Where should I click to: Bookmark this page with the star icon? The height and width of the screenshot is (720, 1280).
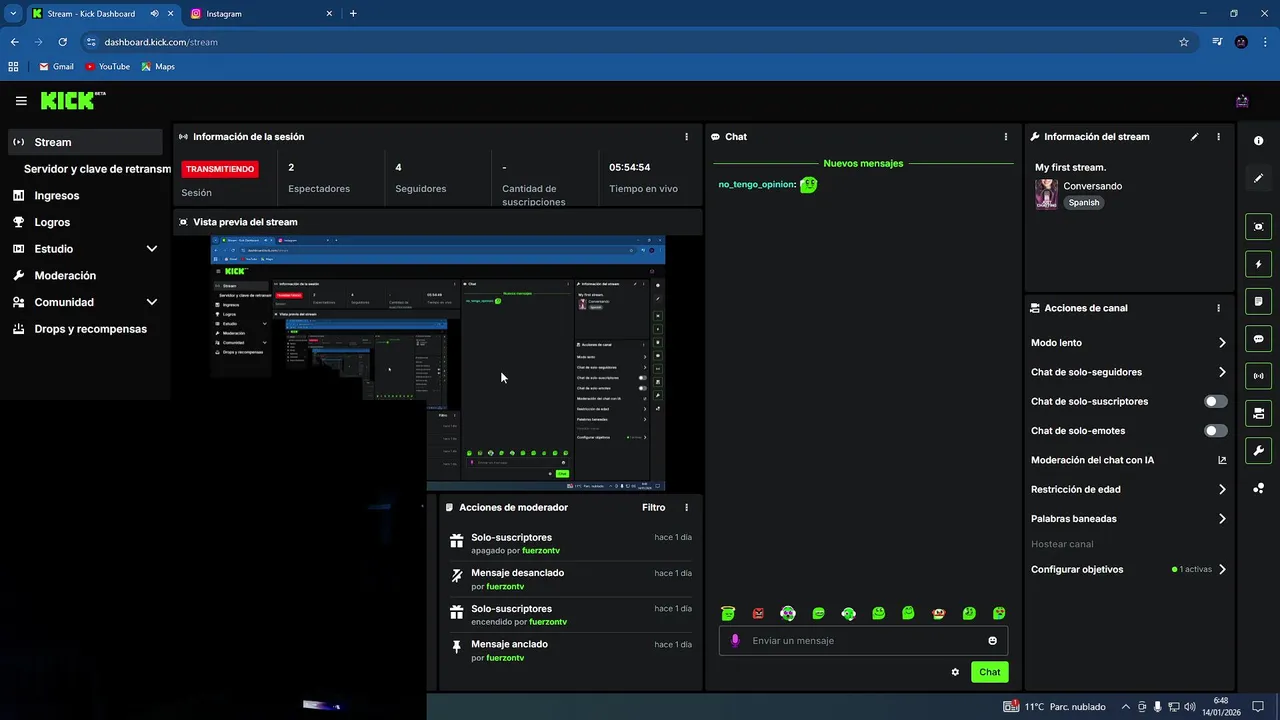[1184, 42]
